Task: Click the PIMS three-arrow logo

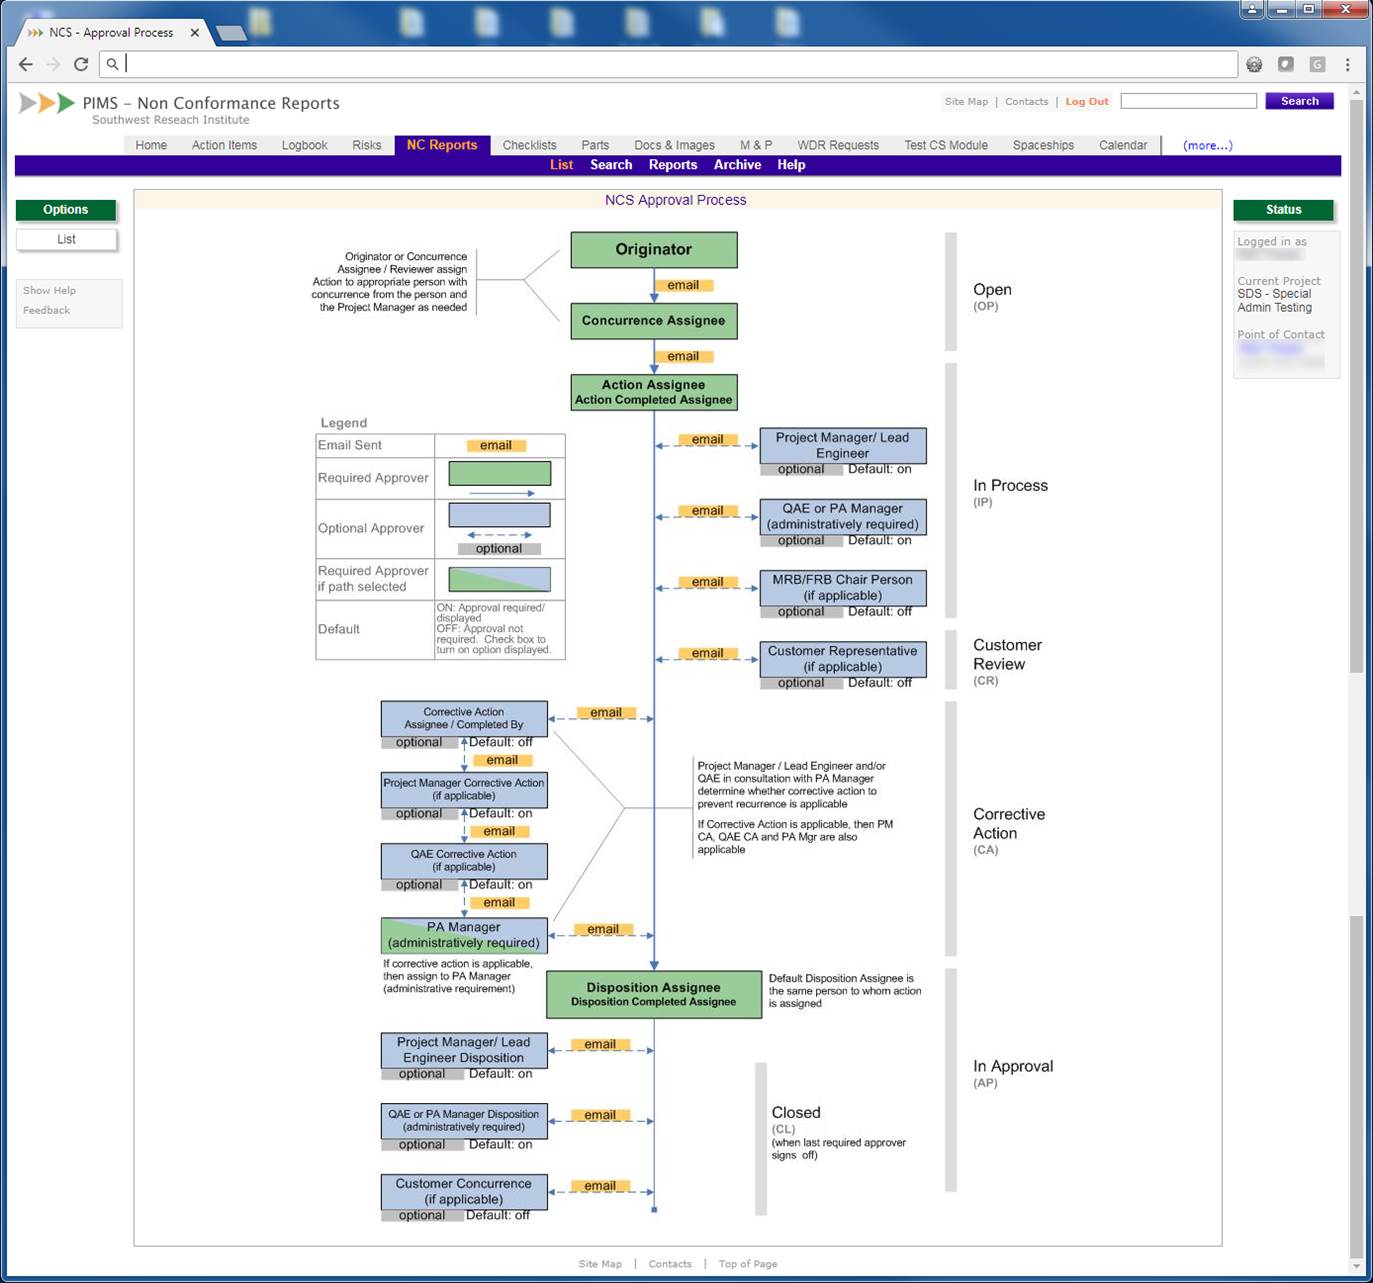Action: point(47,103)
